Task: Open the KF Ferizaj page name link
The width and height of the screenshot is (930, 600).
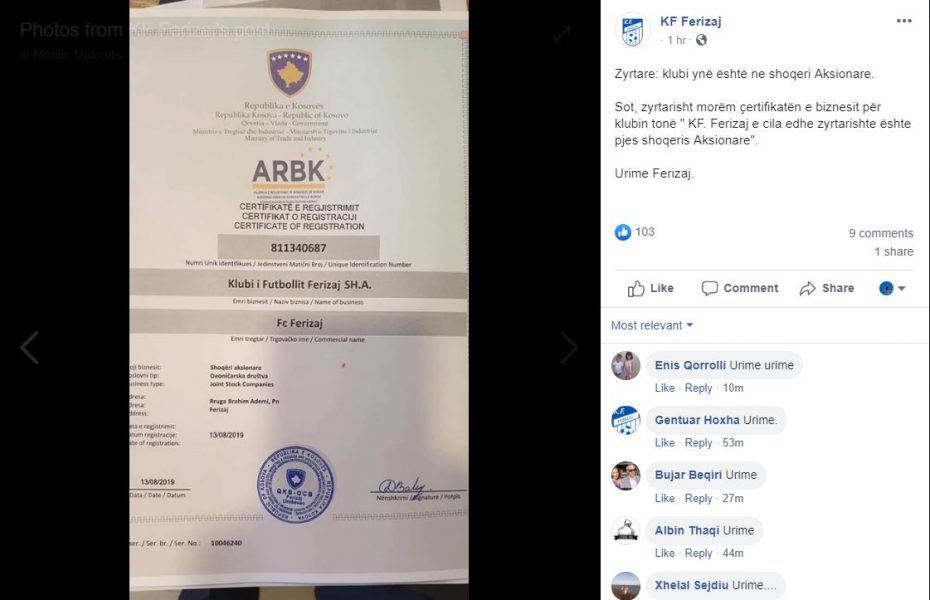Action: (690, 21)
